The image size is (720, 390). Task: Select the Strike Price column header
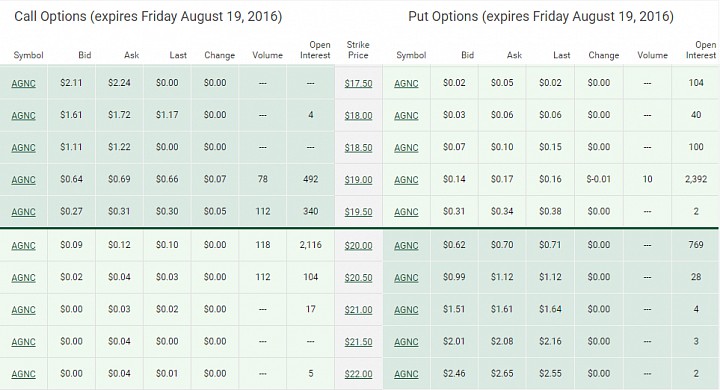coord(358,50)
